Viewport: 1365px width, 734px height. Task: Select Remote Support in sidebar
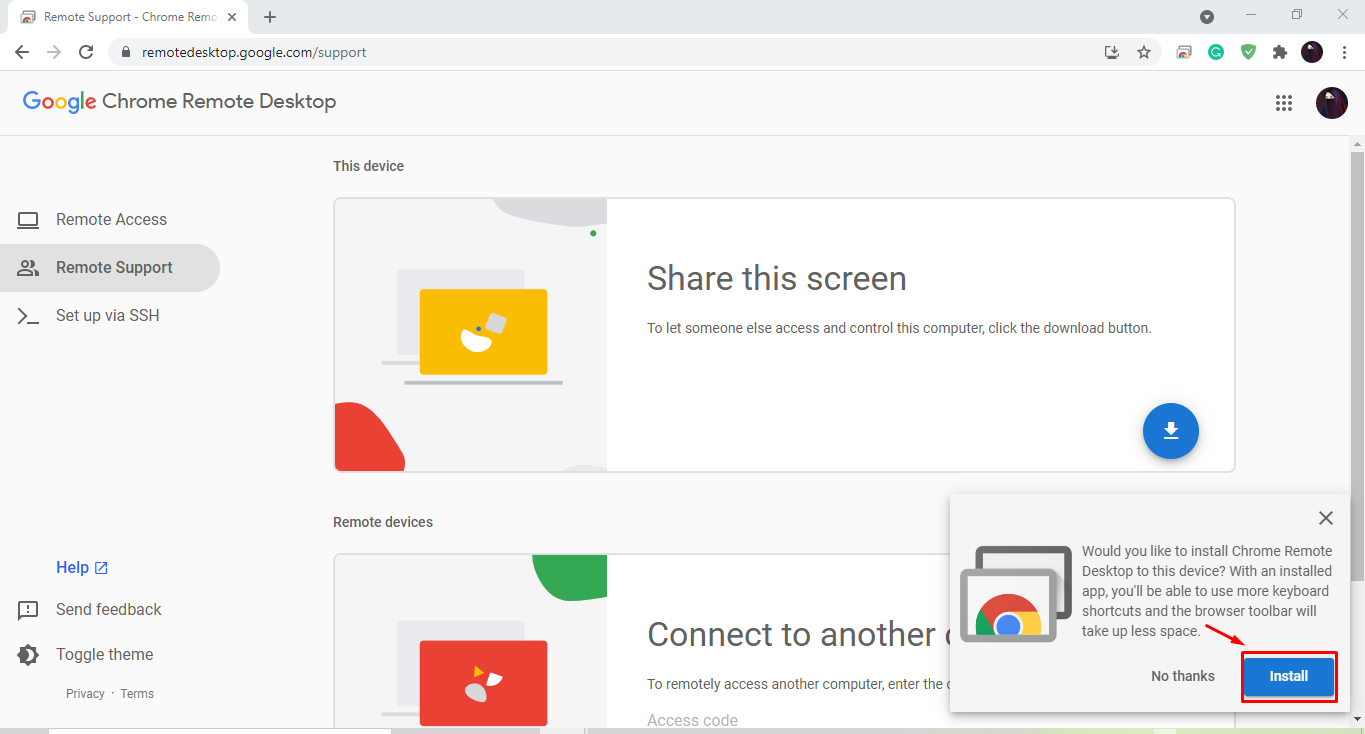110,268
